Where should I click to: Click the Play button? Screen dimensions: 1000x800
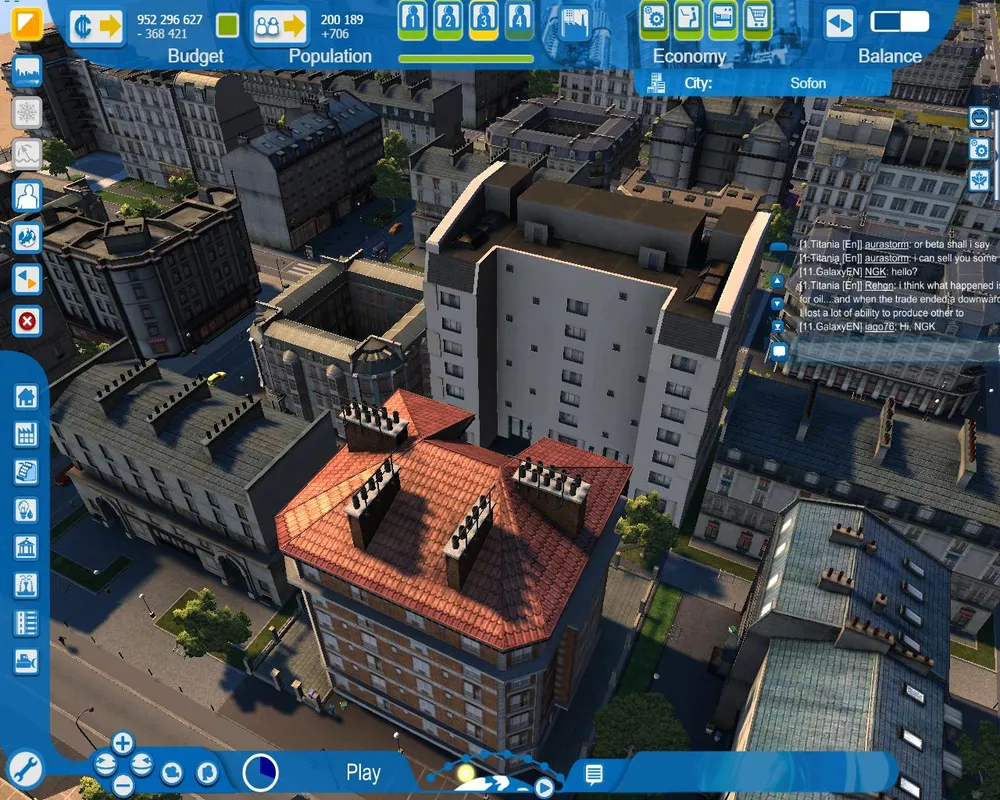363,772
